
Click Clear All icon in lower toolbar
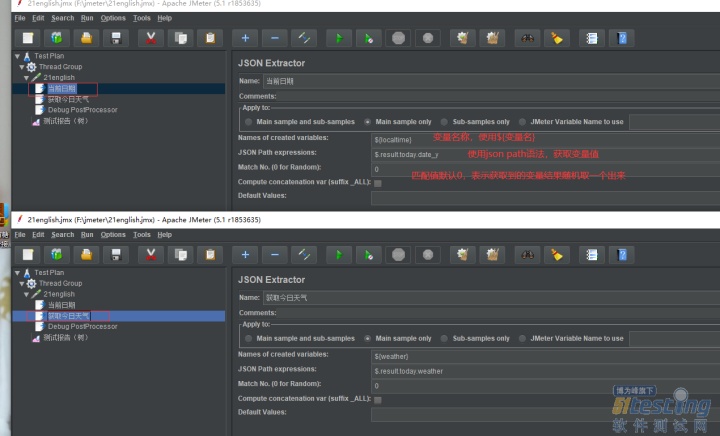pyautogui.click(x=492, y=255)
